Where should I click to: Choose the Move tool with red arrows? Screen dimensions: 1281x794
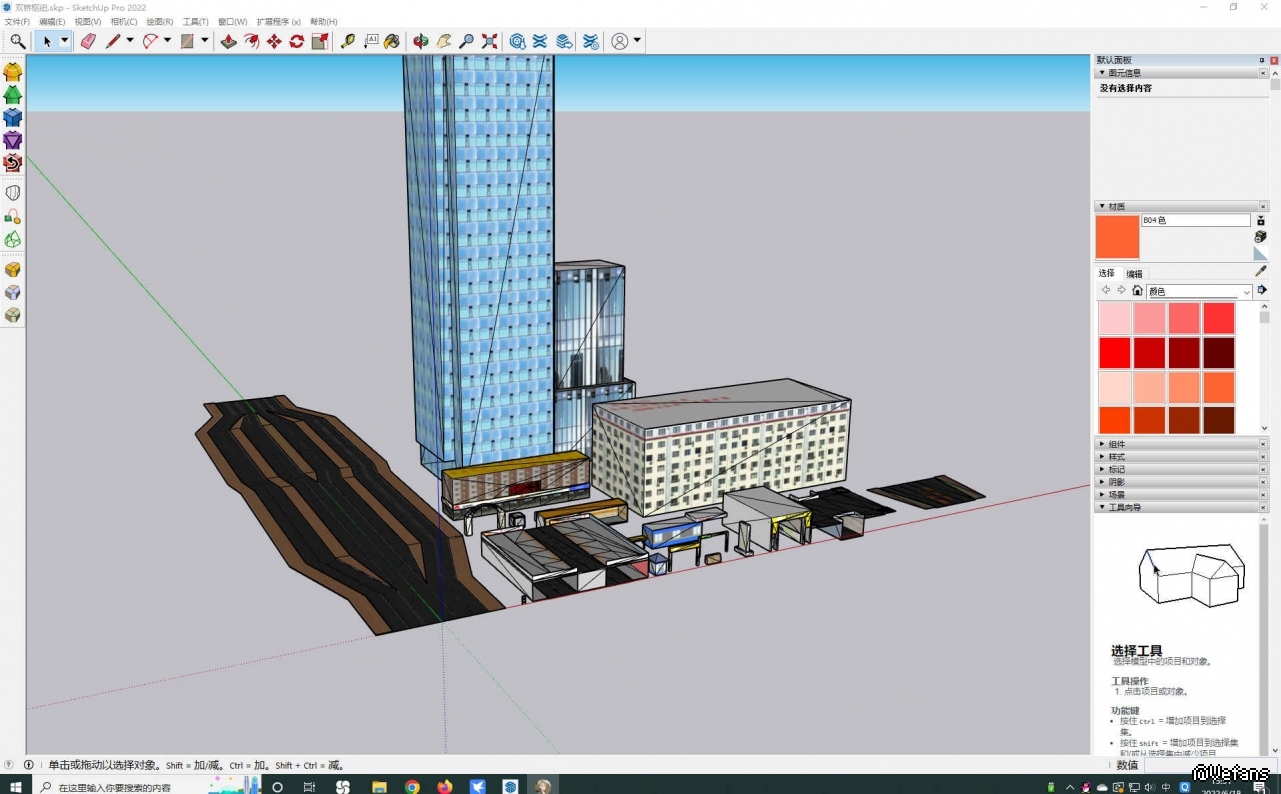coord(274,41)
